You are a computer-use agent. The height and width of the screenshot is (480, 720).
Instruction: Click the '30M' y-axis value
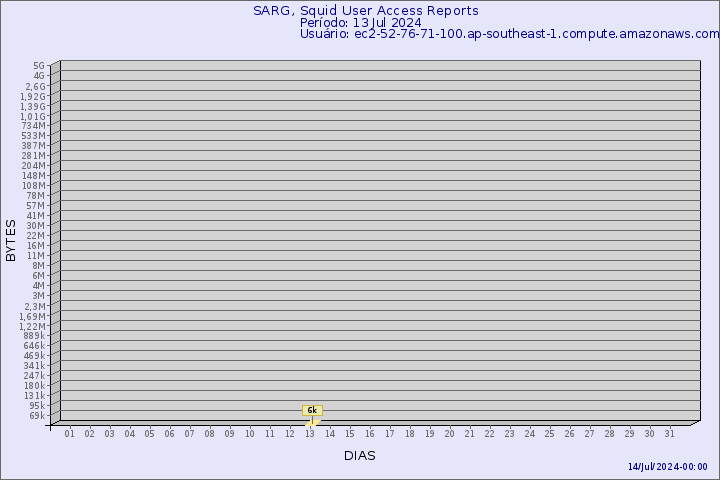[36, 226]
